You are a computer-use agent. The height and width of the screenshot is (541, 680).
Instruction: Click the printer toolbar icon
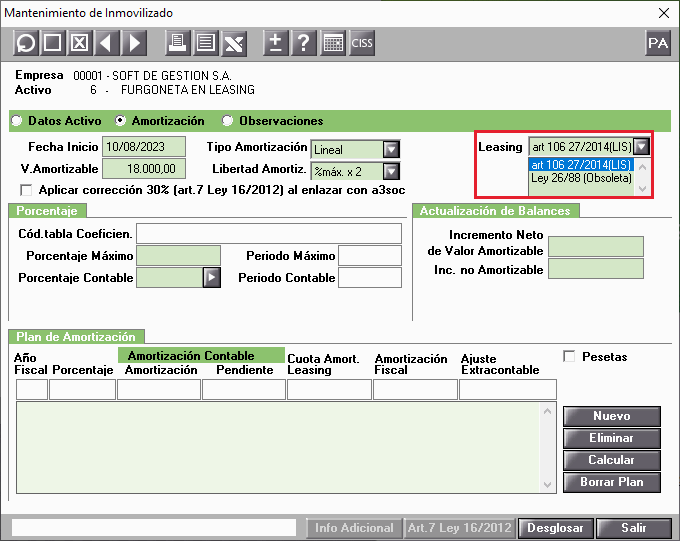(177, 43)
